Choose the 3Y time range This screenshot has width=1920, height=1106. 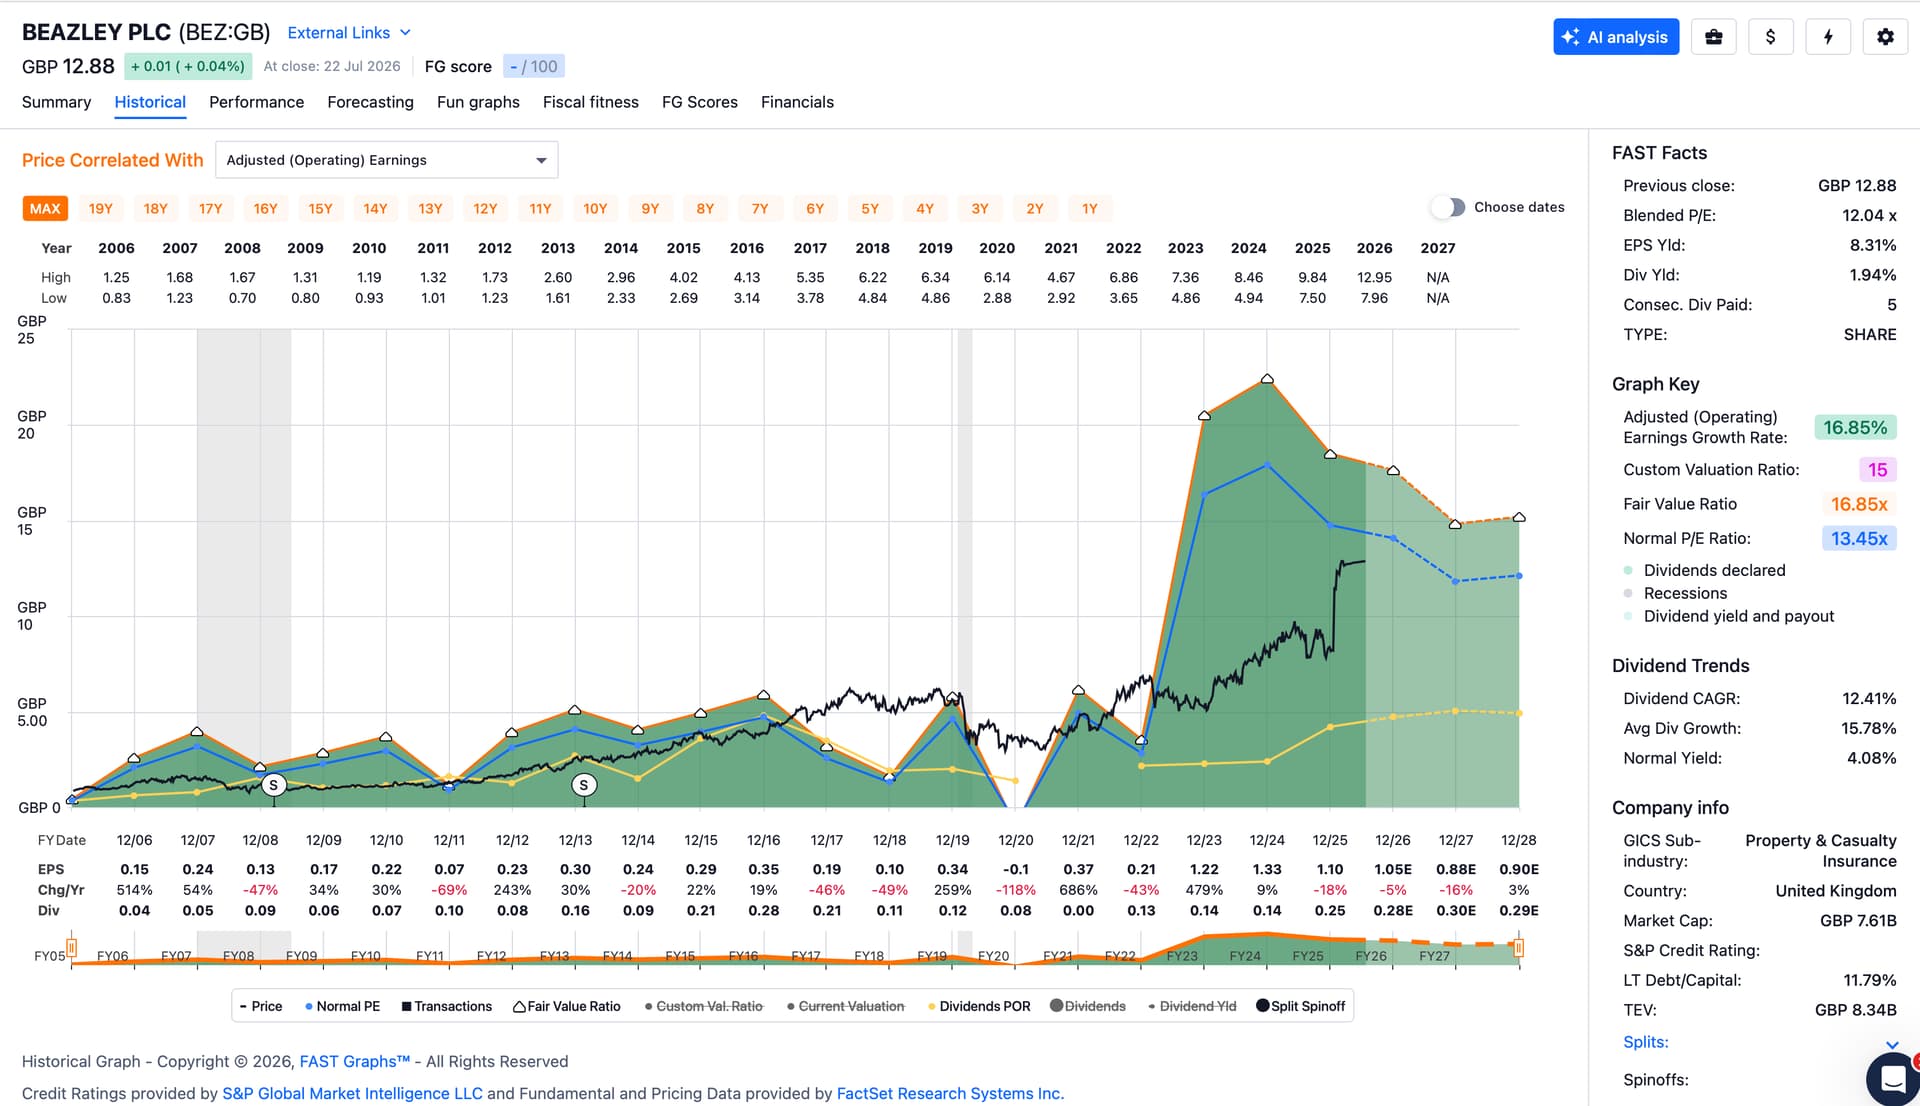coord(980,208)
